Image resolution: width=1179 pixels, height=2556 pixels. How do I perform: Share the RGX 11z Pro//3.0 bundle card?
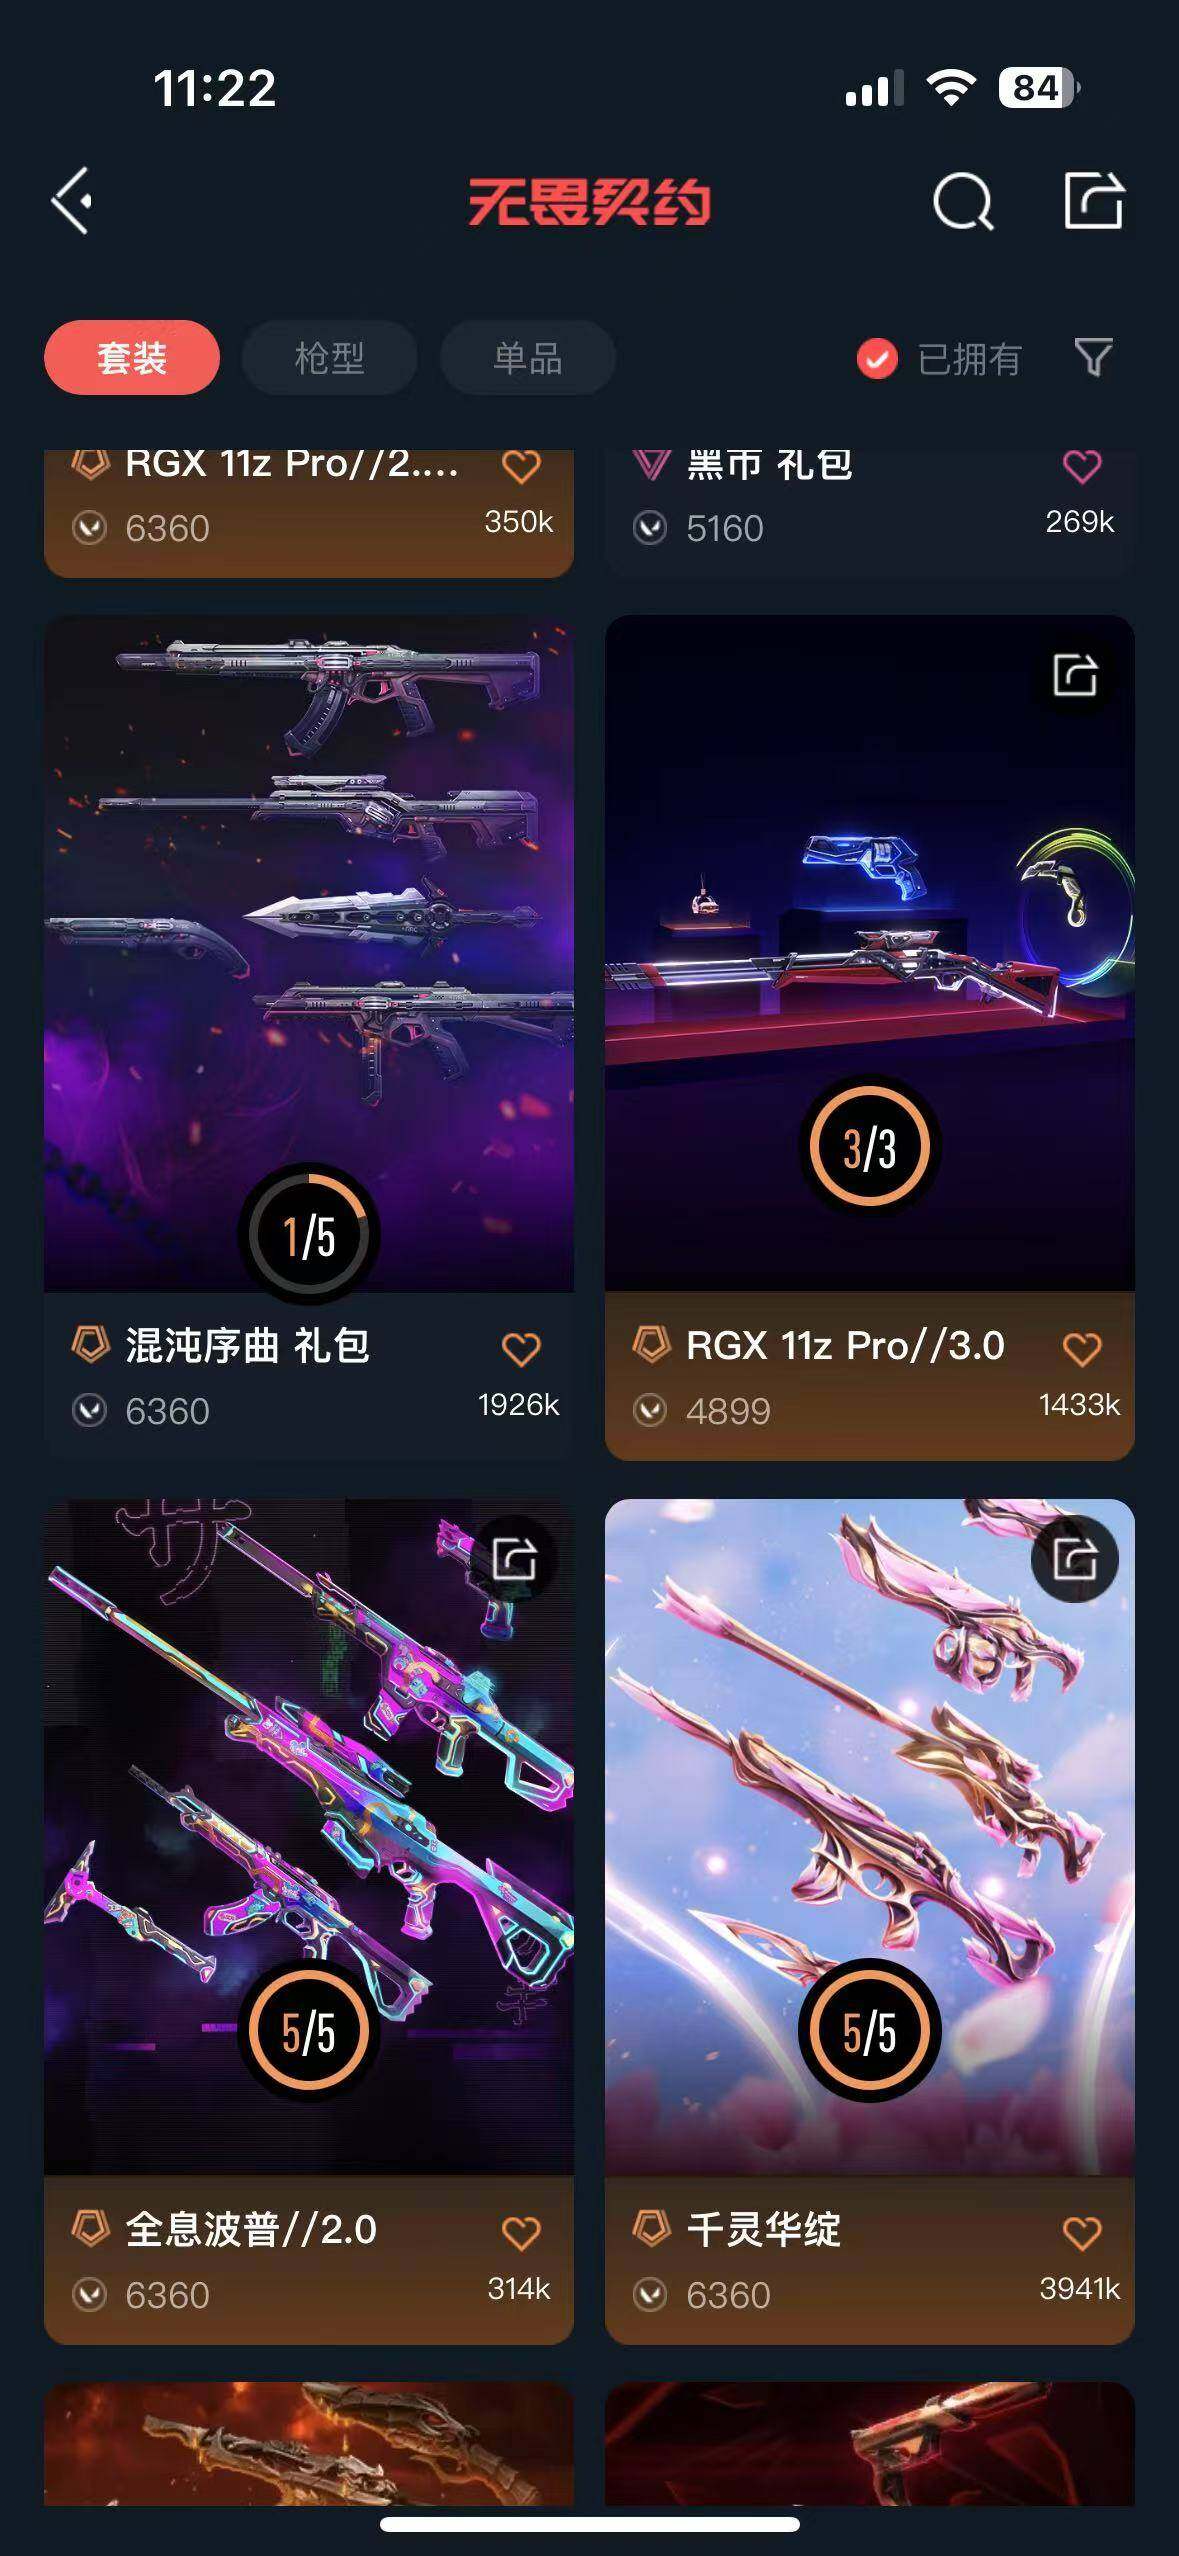[x=1075, y=675]
